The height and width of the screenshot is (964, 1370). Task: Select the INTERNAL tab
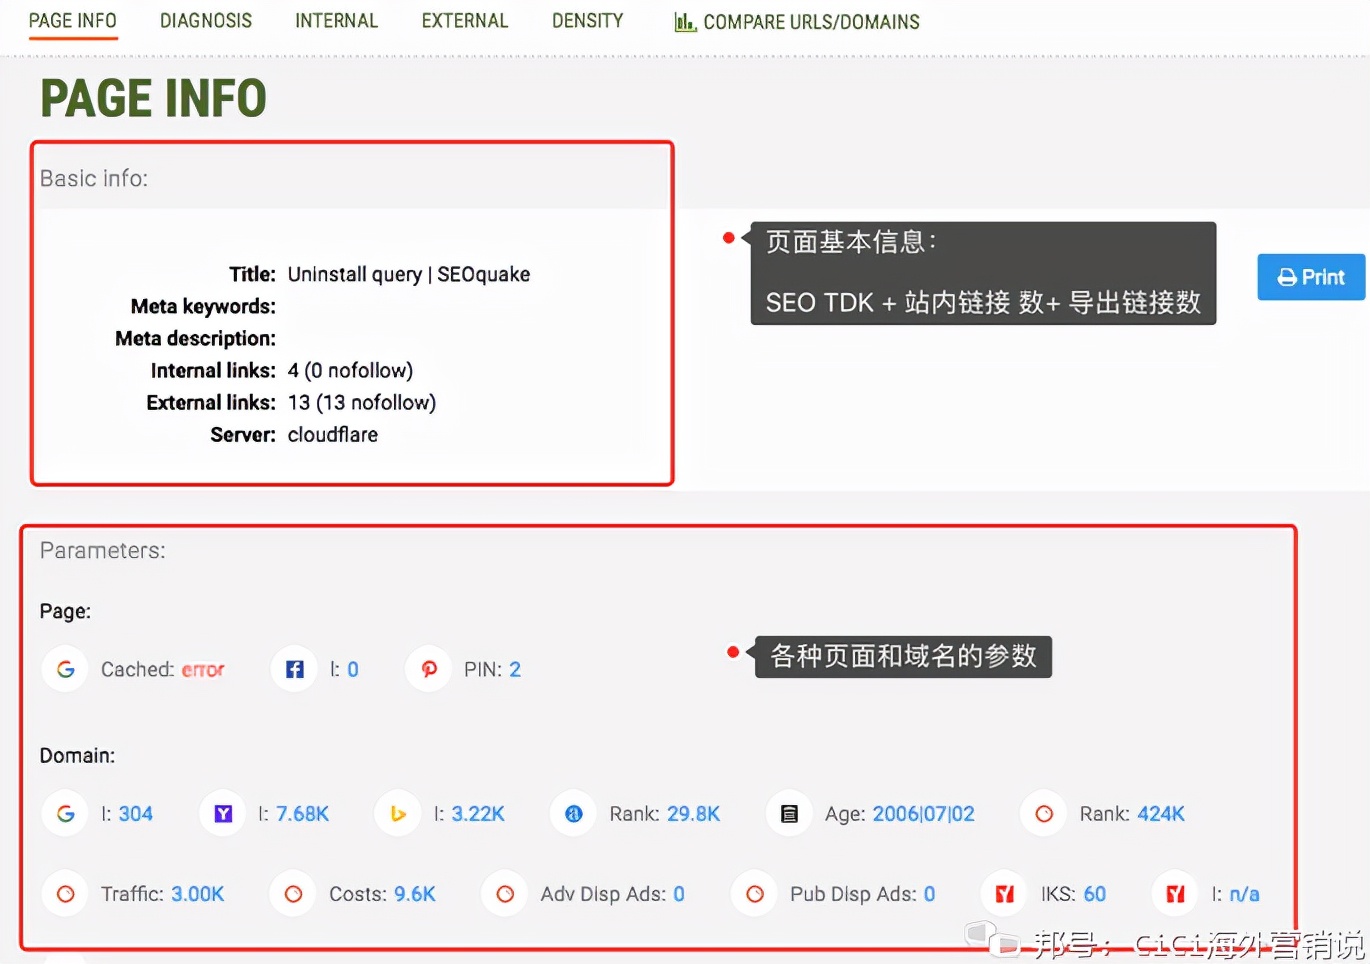click(336, 20)
